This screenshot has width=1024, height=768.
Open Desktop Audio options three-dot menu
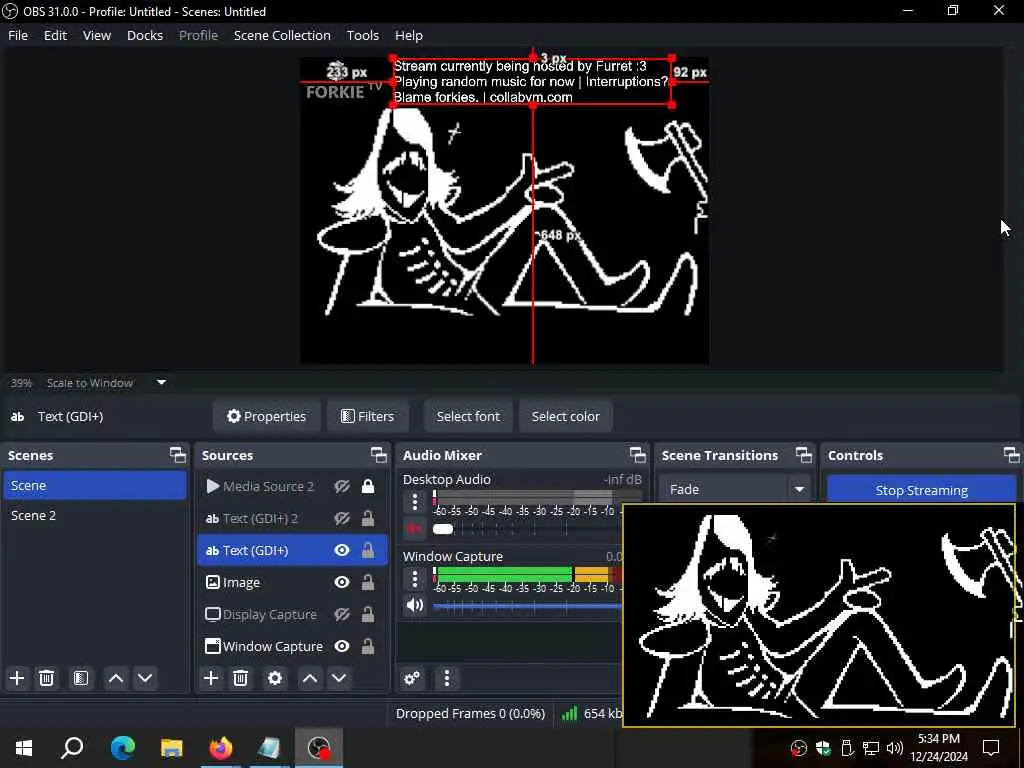tap(415, 502)
